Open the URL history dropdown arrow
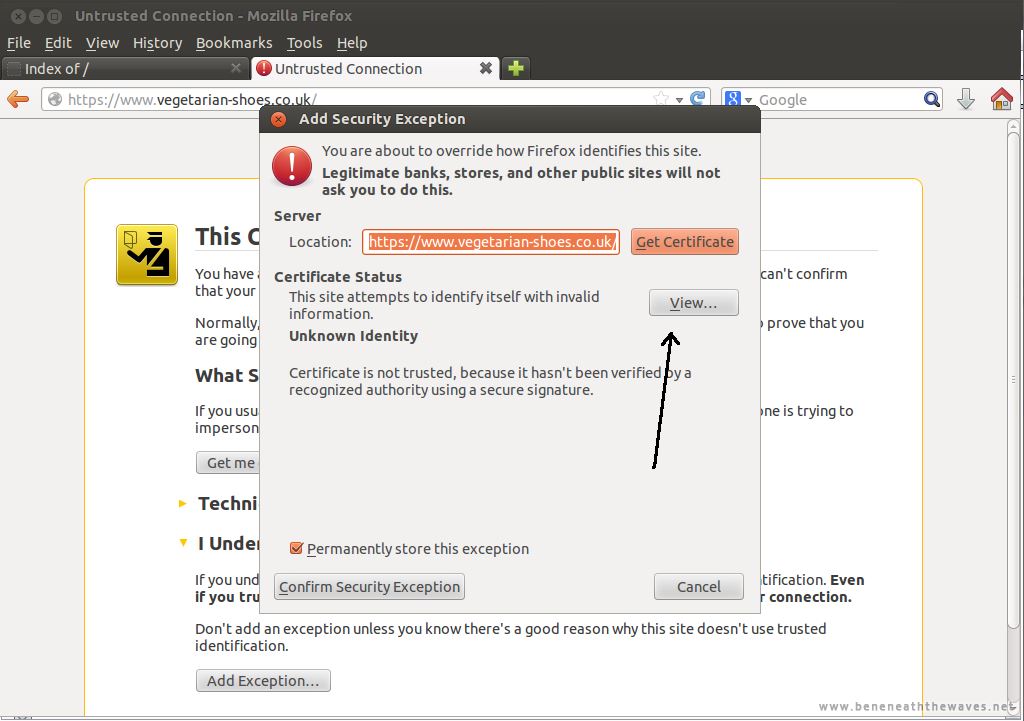 679,100
